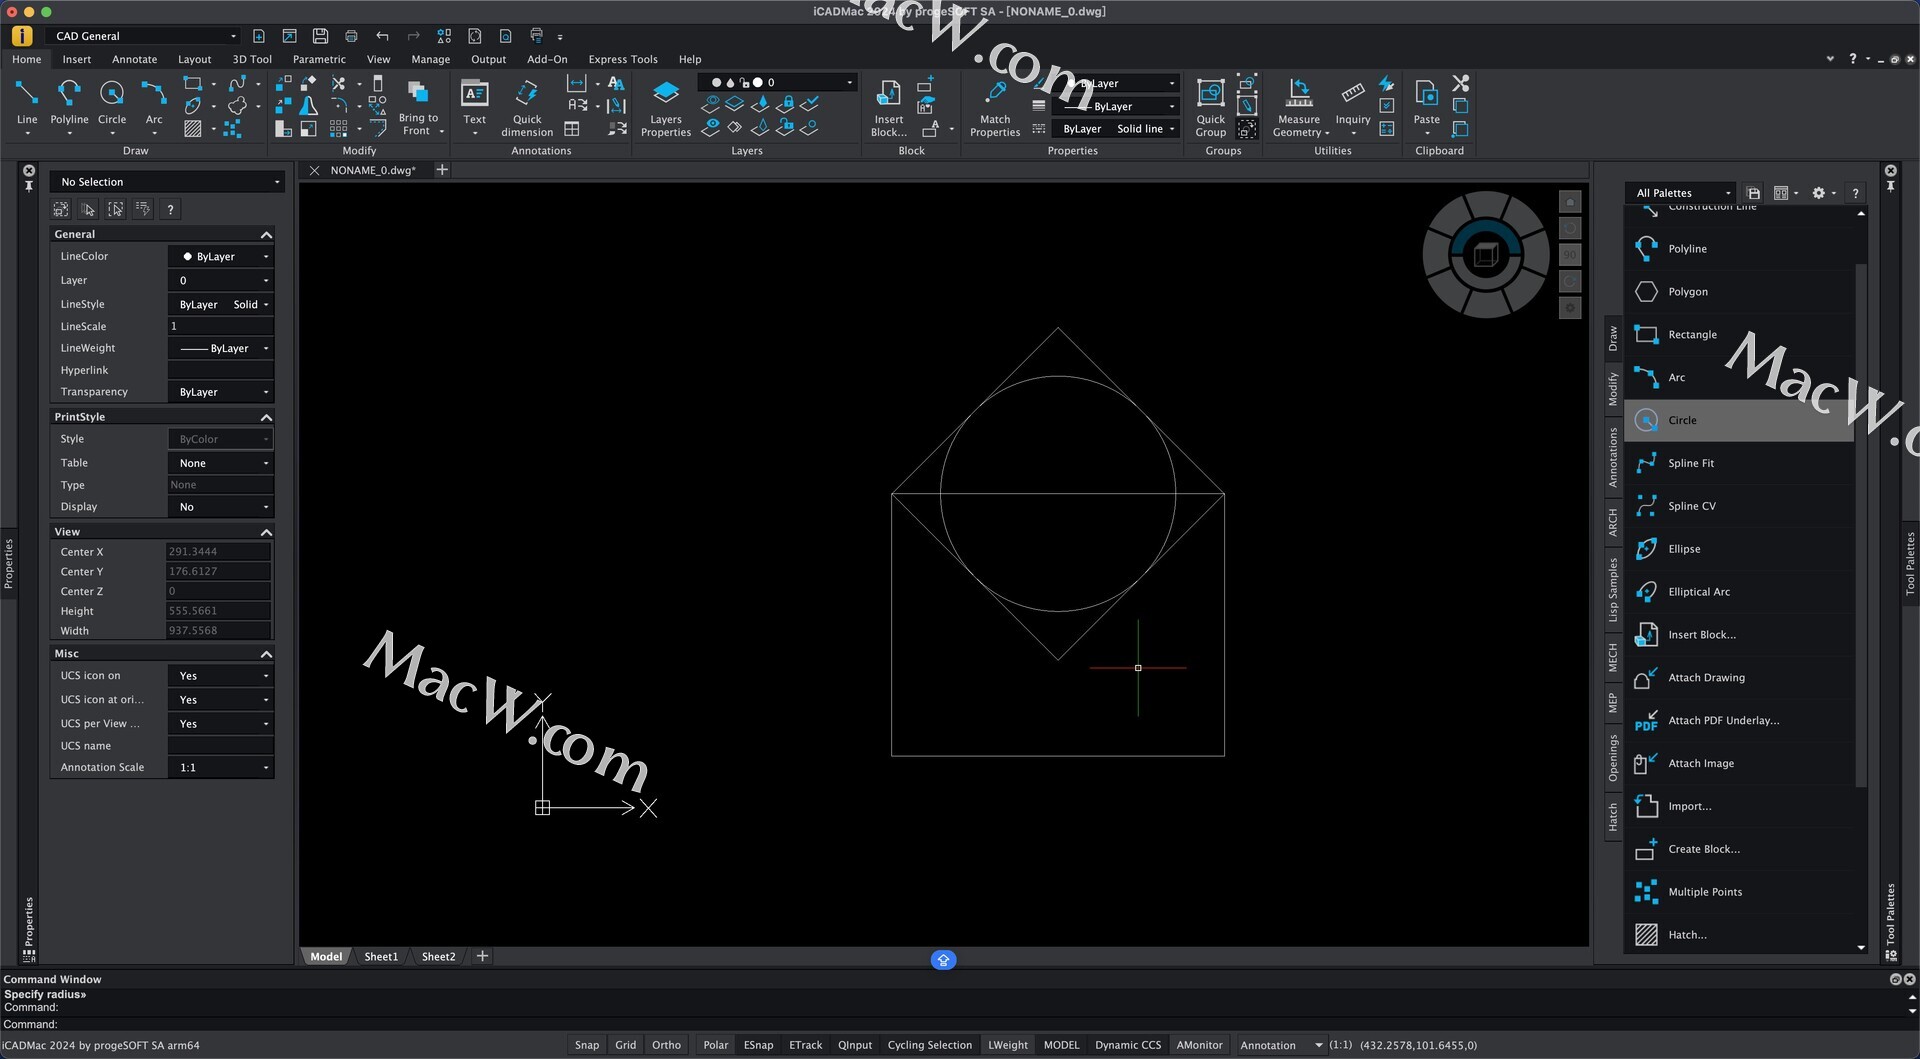Toggle ETrack in status bar
The height and width of the screenshot is (1059, 1920).
point(806,1045)
